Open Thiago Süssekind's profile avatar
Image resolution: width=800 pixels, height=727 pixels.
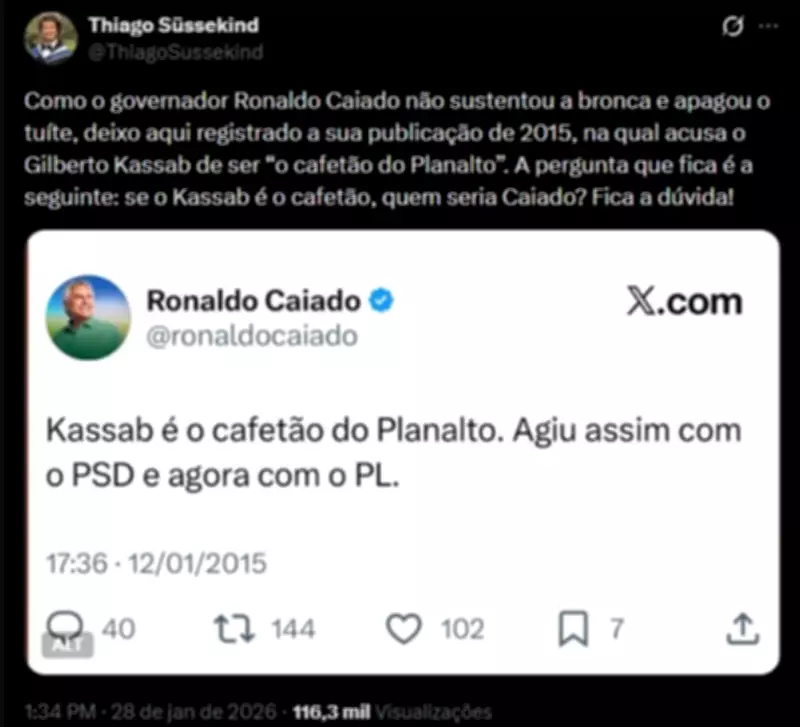coord(51,38)
